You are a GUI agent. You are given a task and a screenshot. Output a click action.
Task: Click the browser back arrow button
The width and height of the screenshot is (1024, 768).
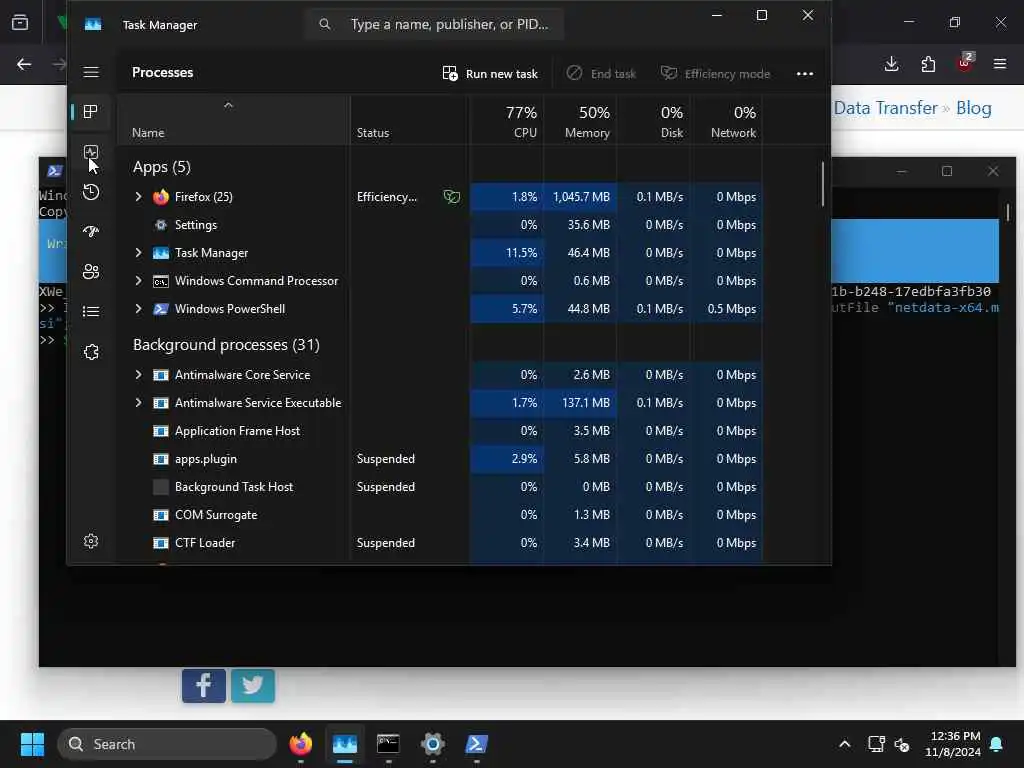pos(24,64)
